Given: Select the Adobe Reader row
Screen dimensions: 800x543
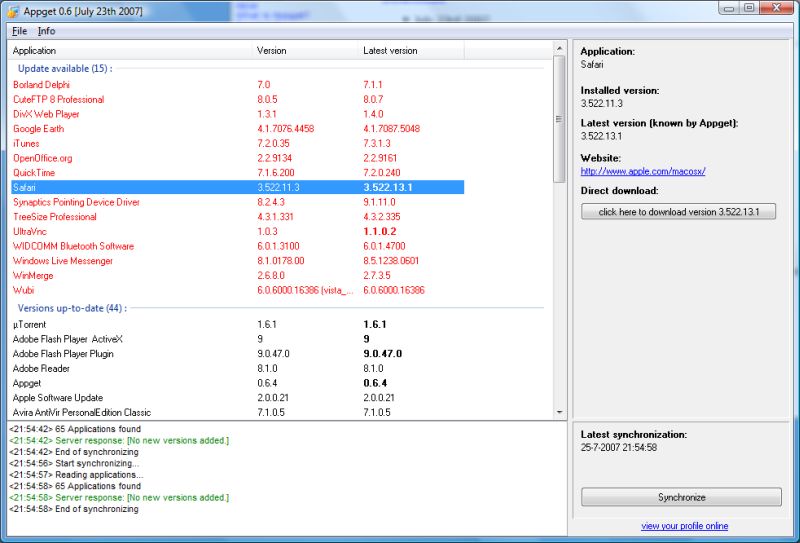Looking at the screenshot, I should coord(238,368).
